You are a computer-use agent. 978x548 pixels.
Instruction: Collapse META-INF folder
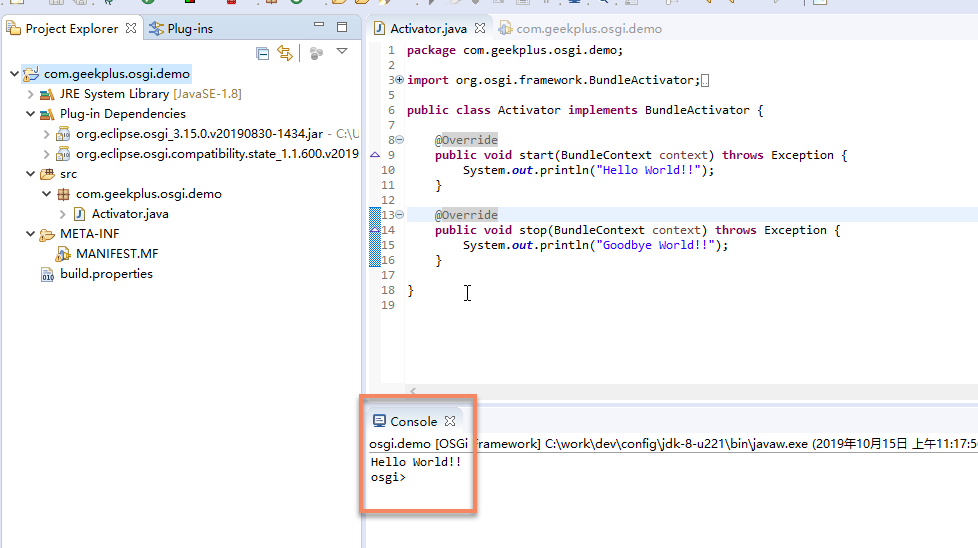click(x=30, y=234)
